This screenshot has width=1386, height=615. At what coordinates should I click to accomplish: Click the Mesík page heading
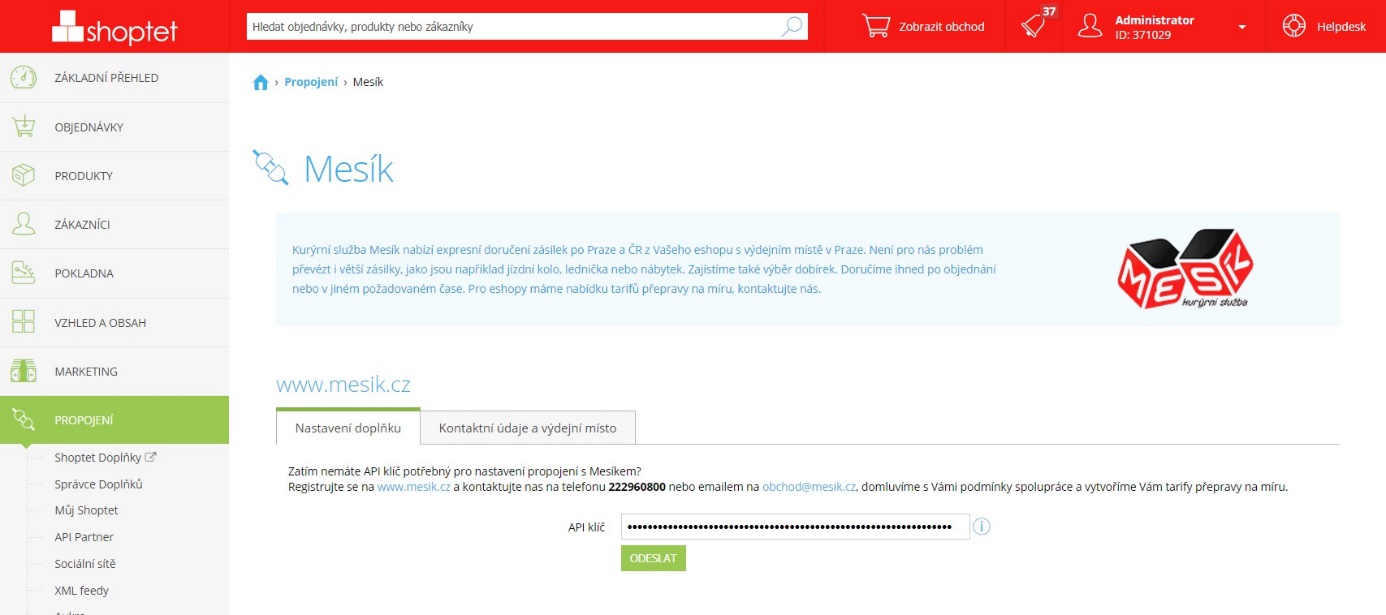348,169
